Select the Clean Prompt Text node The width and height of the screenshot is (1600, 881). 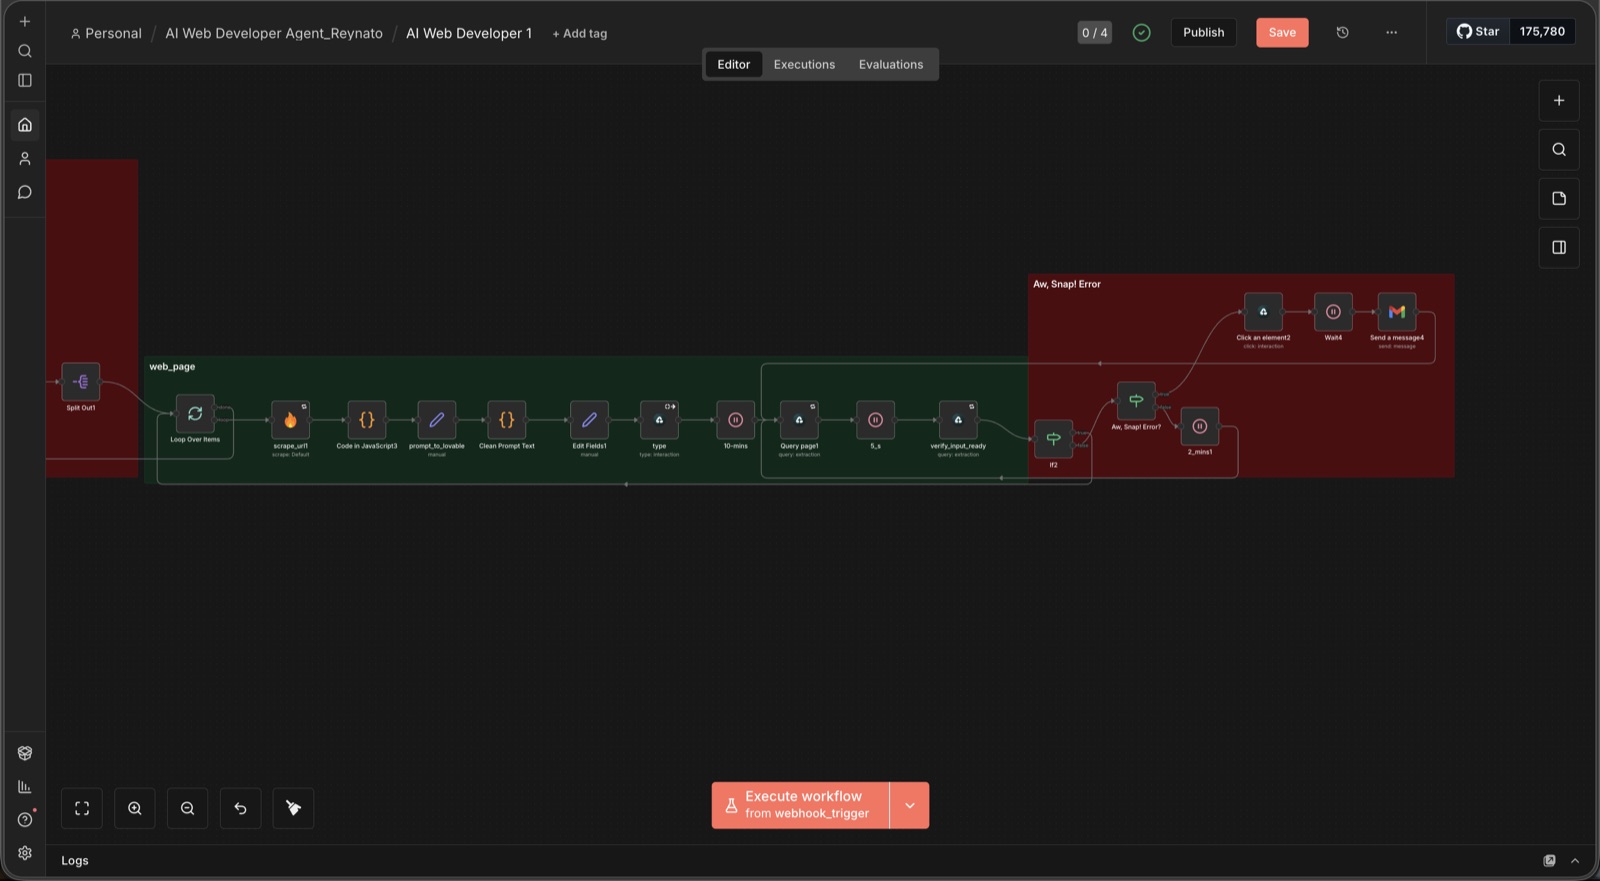(507, 420)
